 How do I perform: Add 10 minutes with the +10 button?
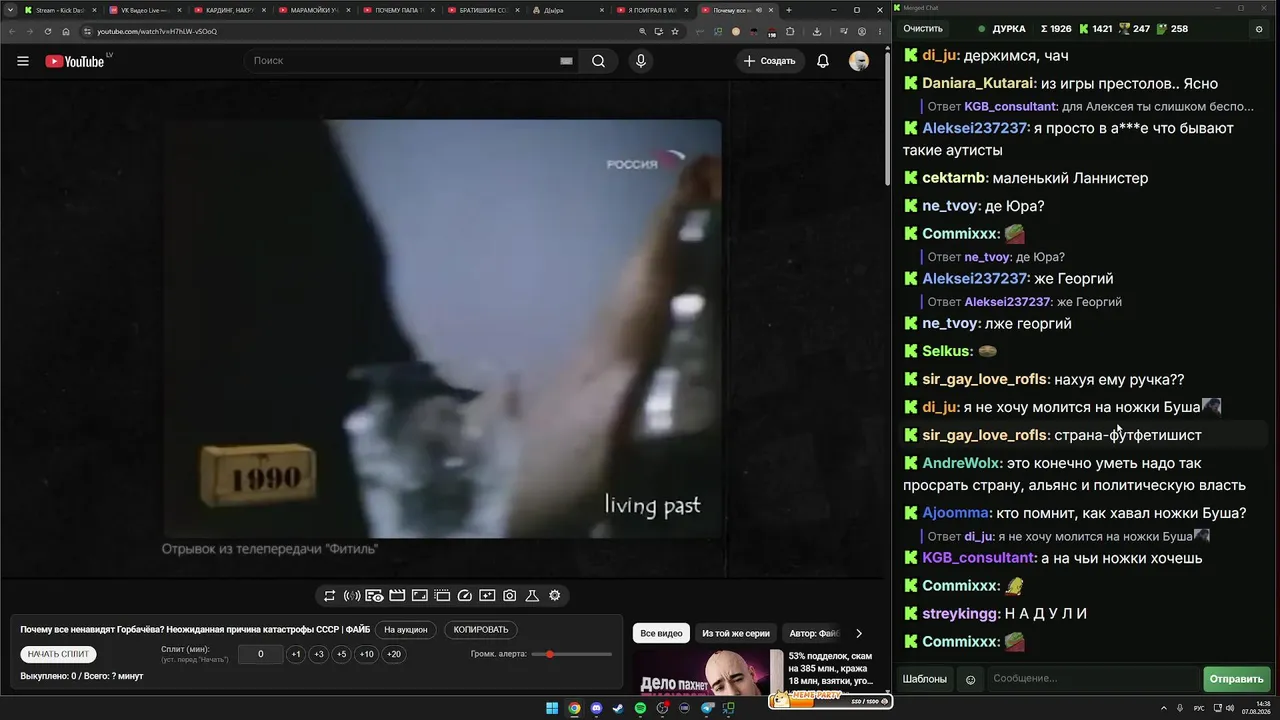click(x=367, y=654)
